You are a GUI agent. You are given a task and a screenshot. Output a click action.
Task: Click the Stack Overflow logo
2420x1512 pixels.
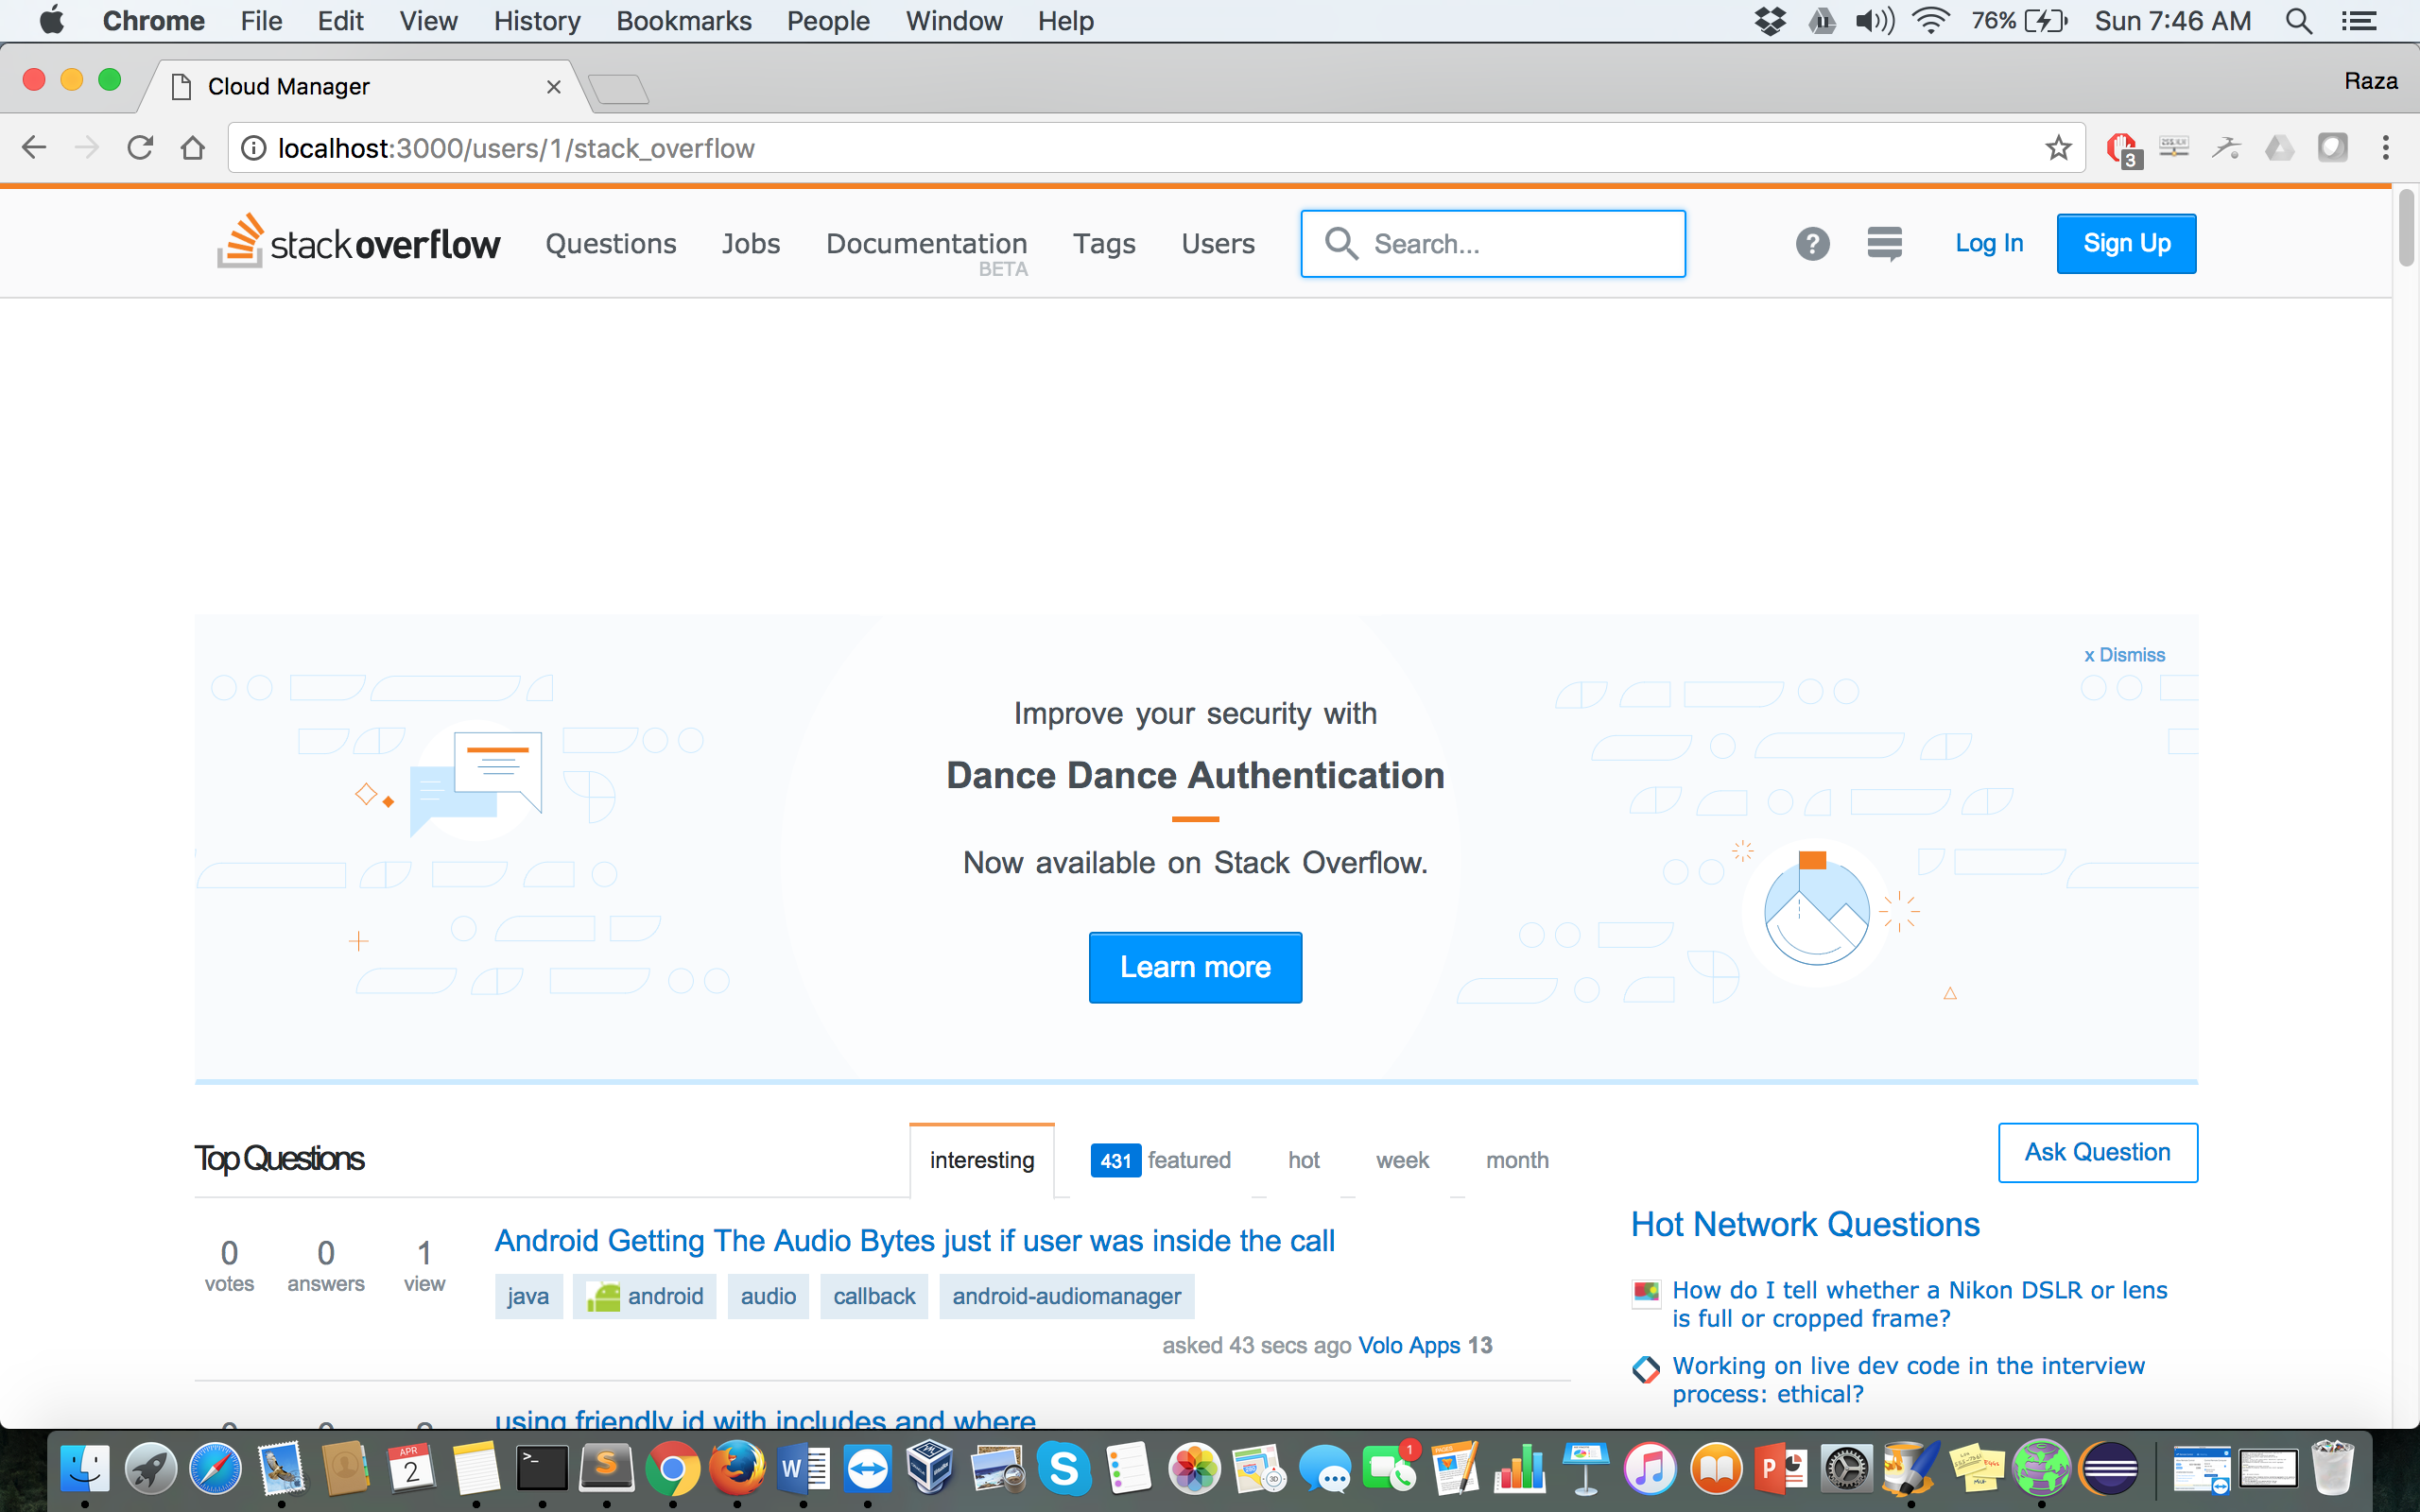coord(359,243)
